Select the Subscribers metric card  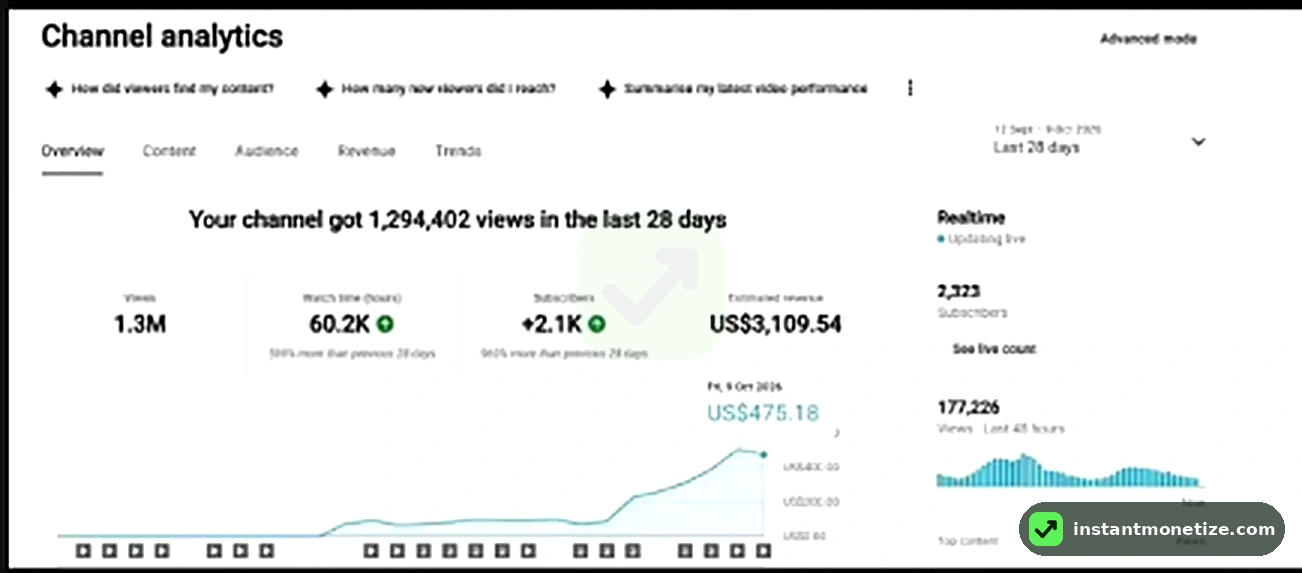(564, 325)
